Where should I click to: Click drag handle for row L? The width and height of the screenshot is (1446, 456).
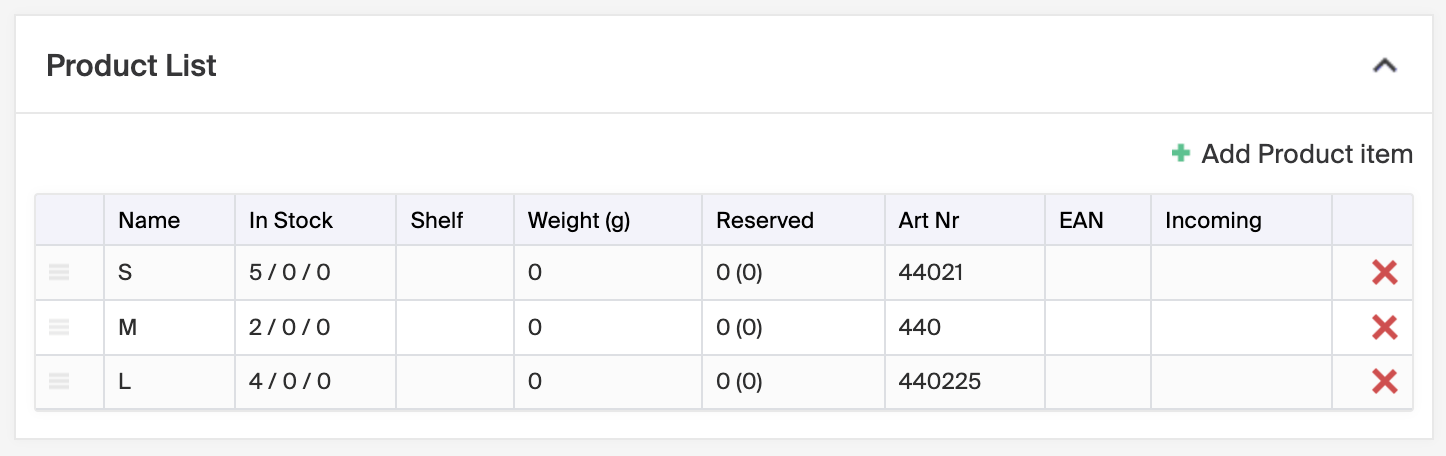[59, 381]
